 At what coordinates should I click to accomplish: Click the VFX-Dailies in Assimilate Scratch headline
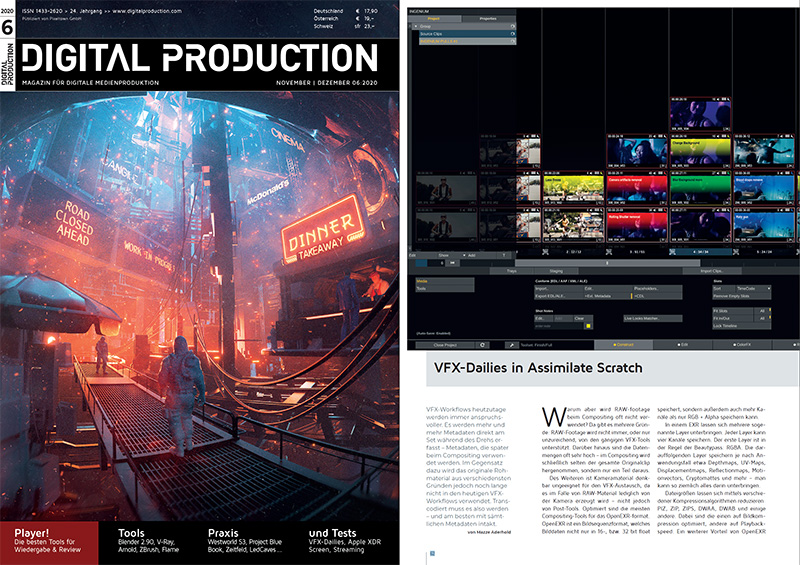pos(538,368)
